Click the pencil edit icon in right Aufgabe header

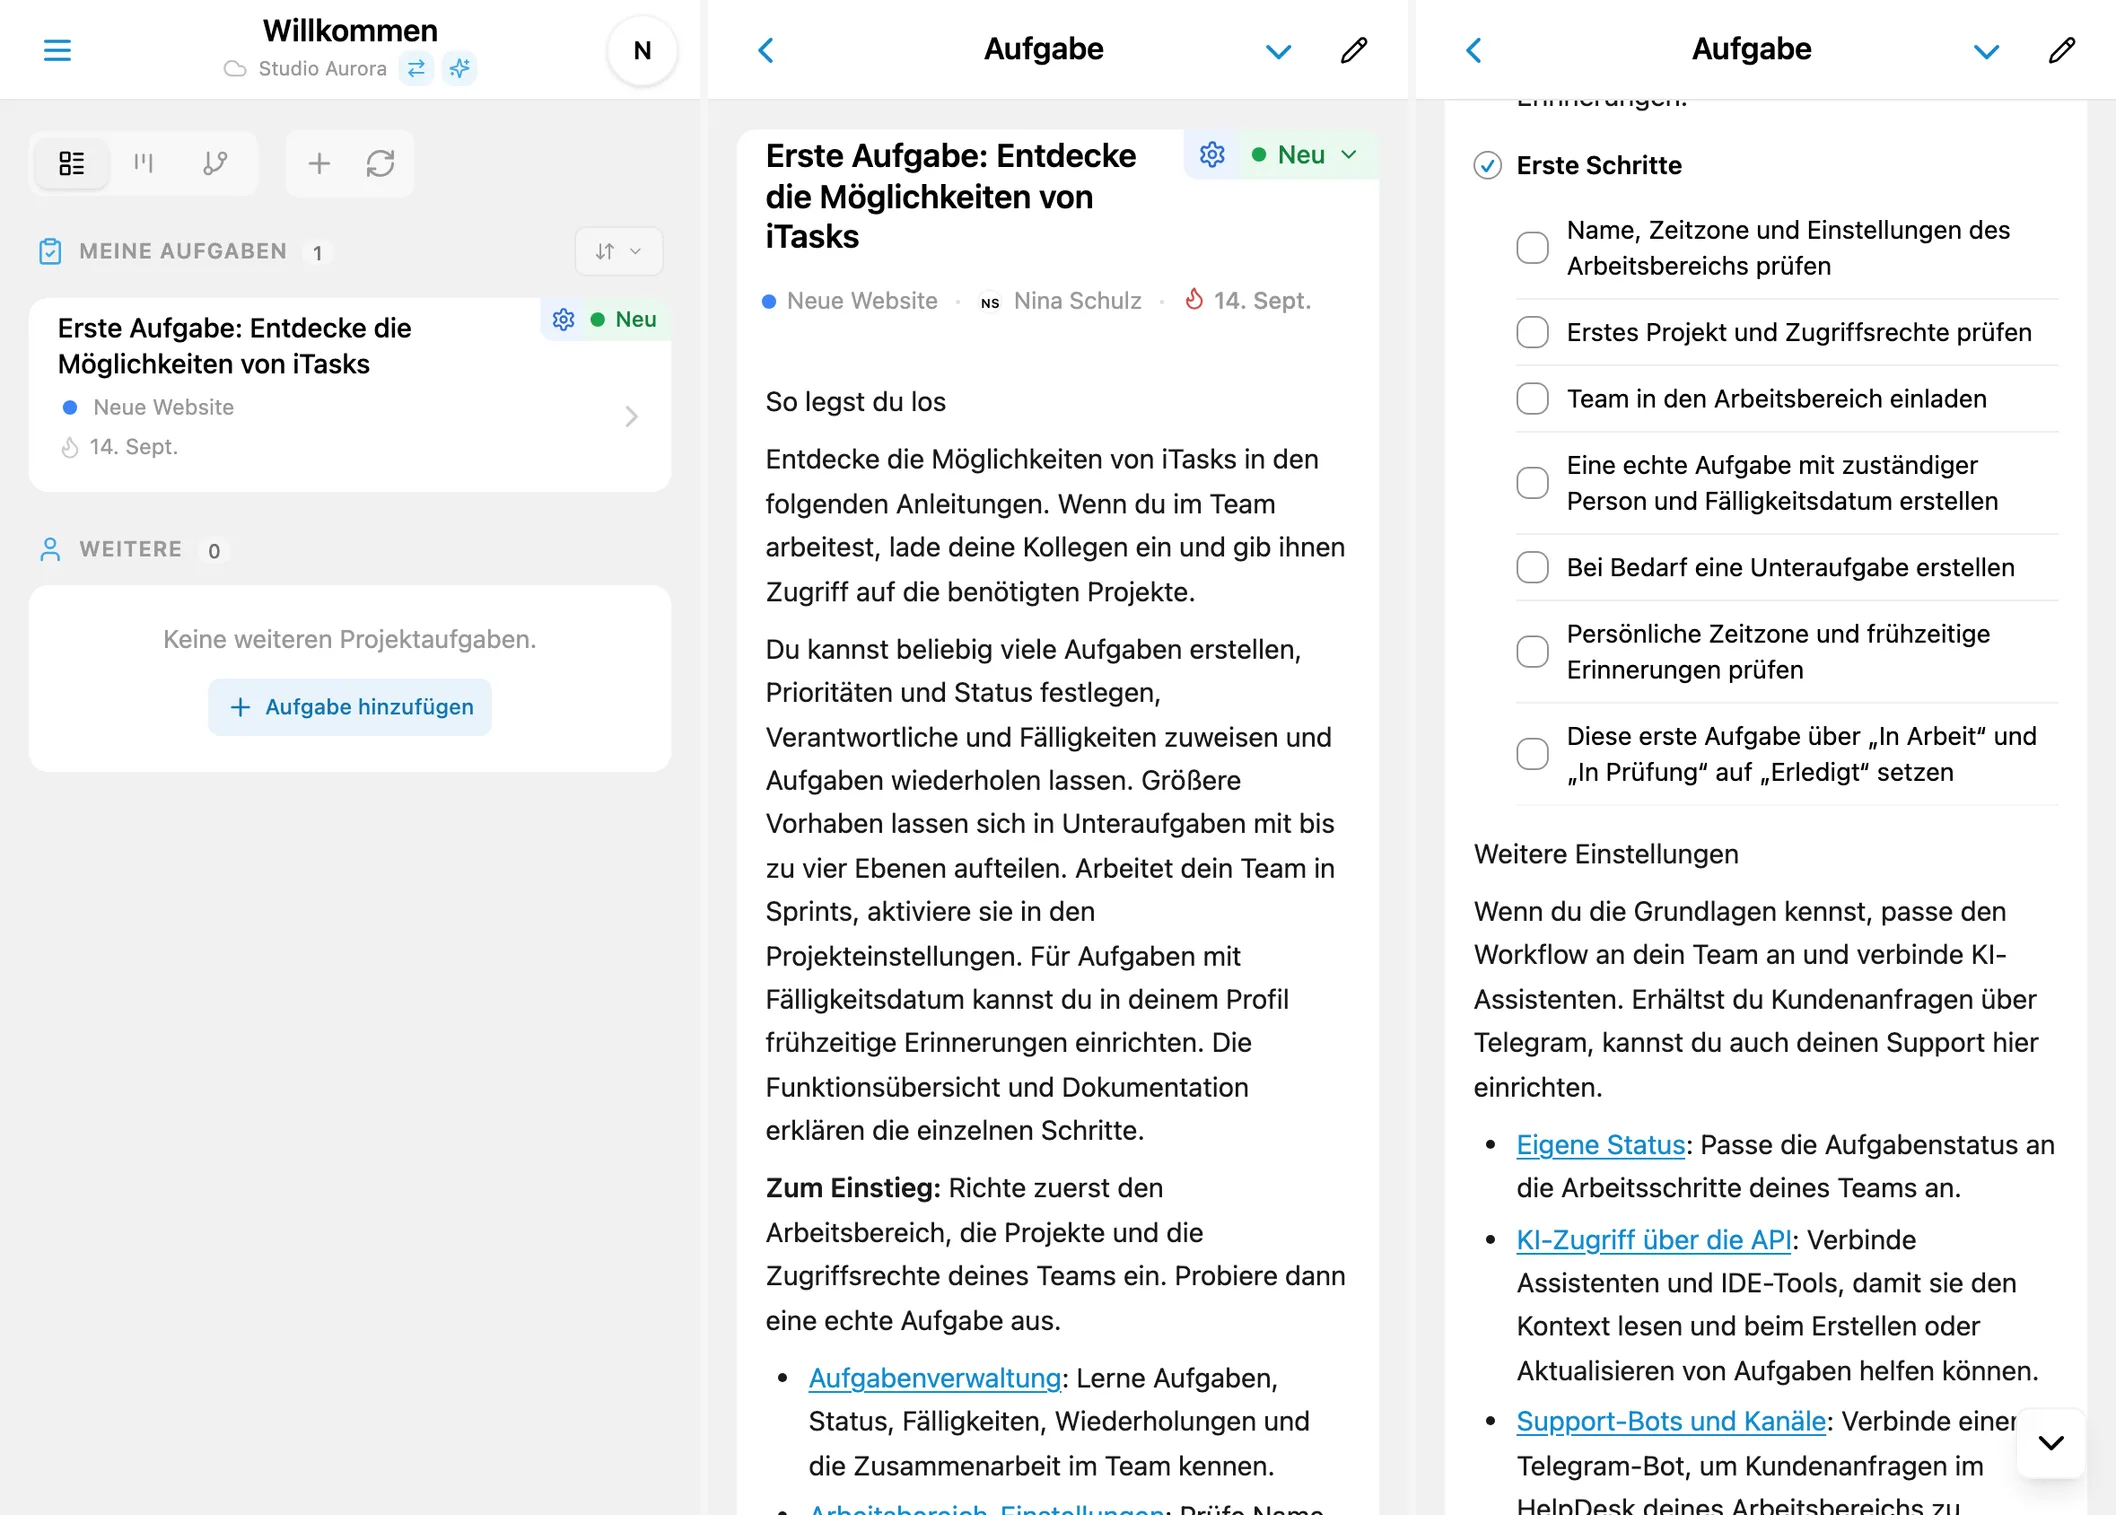(2062, 50)
